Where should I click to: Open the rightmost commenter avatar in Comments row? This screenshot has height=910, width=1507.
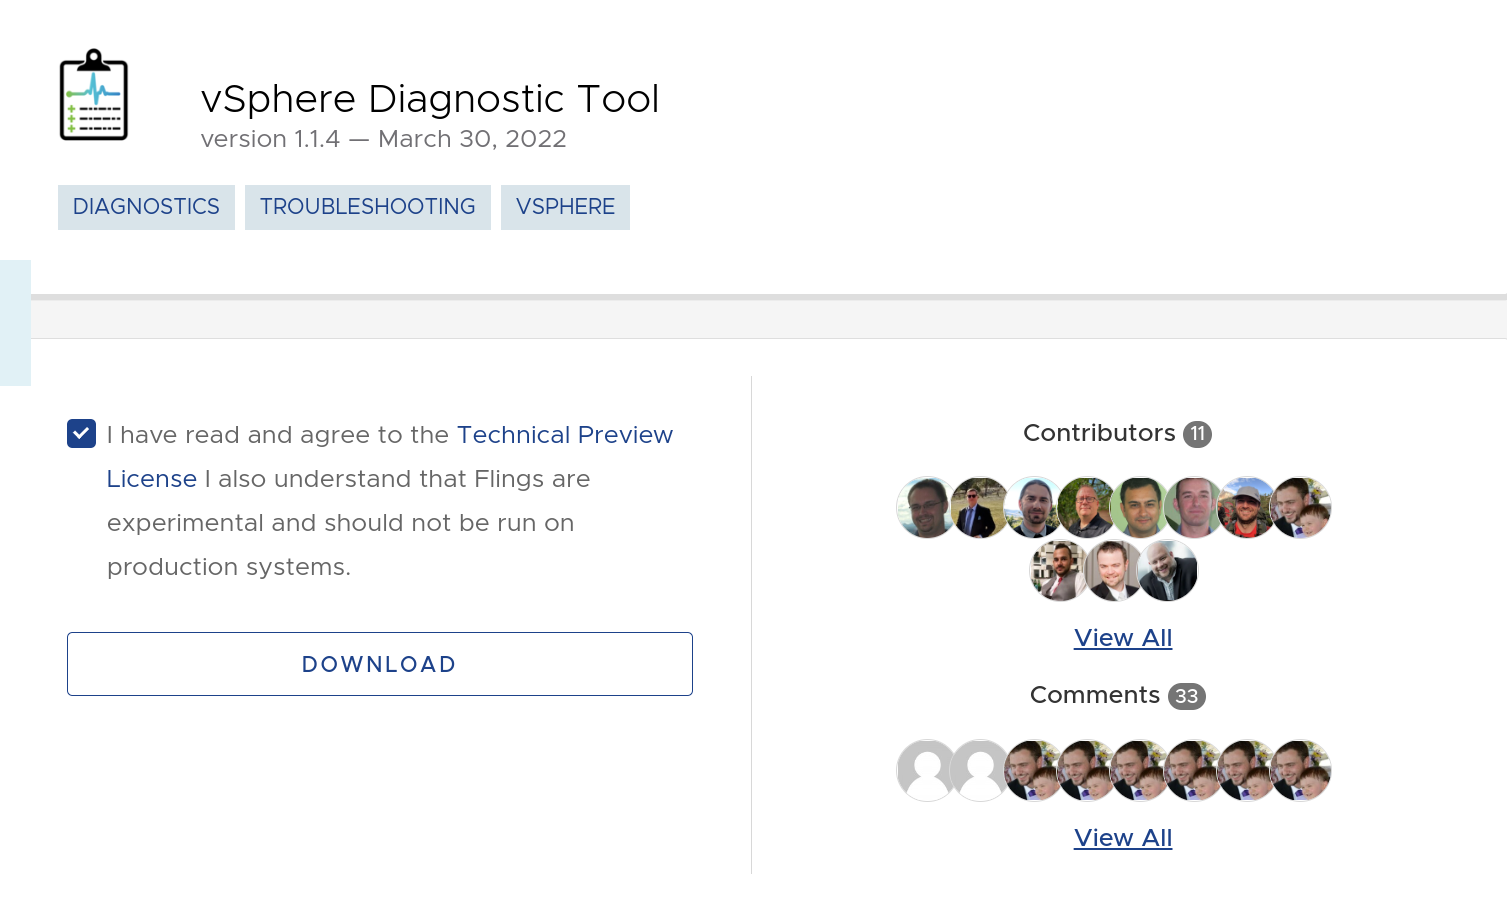1300,771
